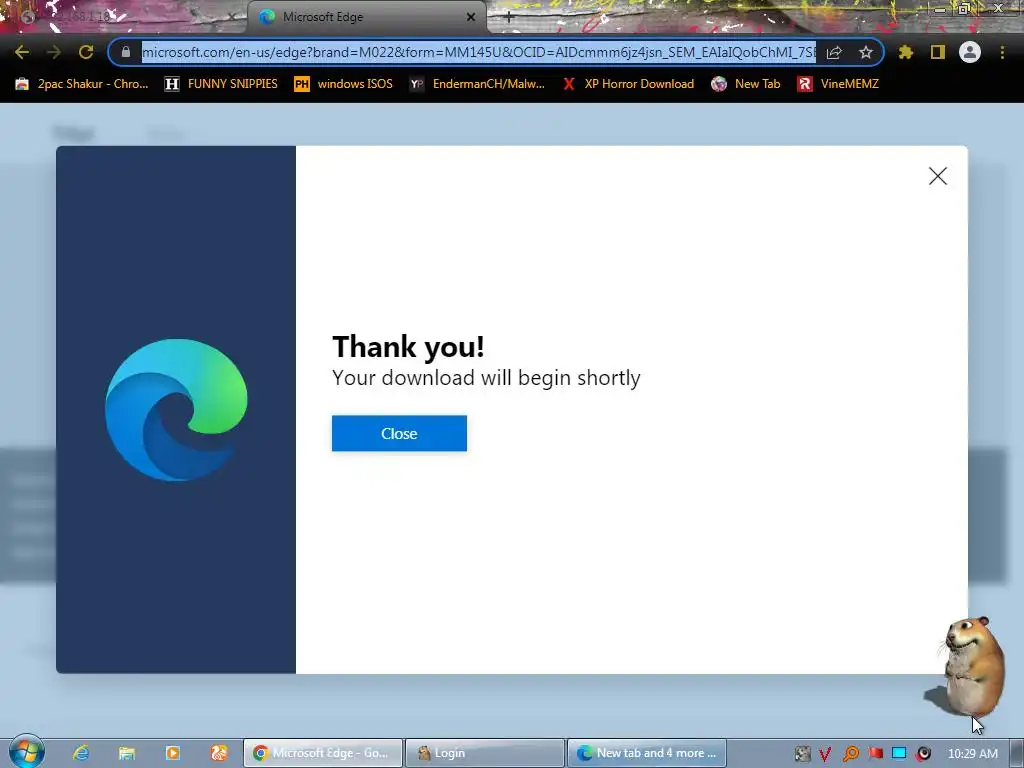The width and height of the screenshot is (1024, 768).
Task: Open the 2pac Shakur bookmark
Action: [82, 84]
